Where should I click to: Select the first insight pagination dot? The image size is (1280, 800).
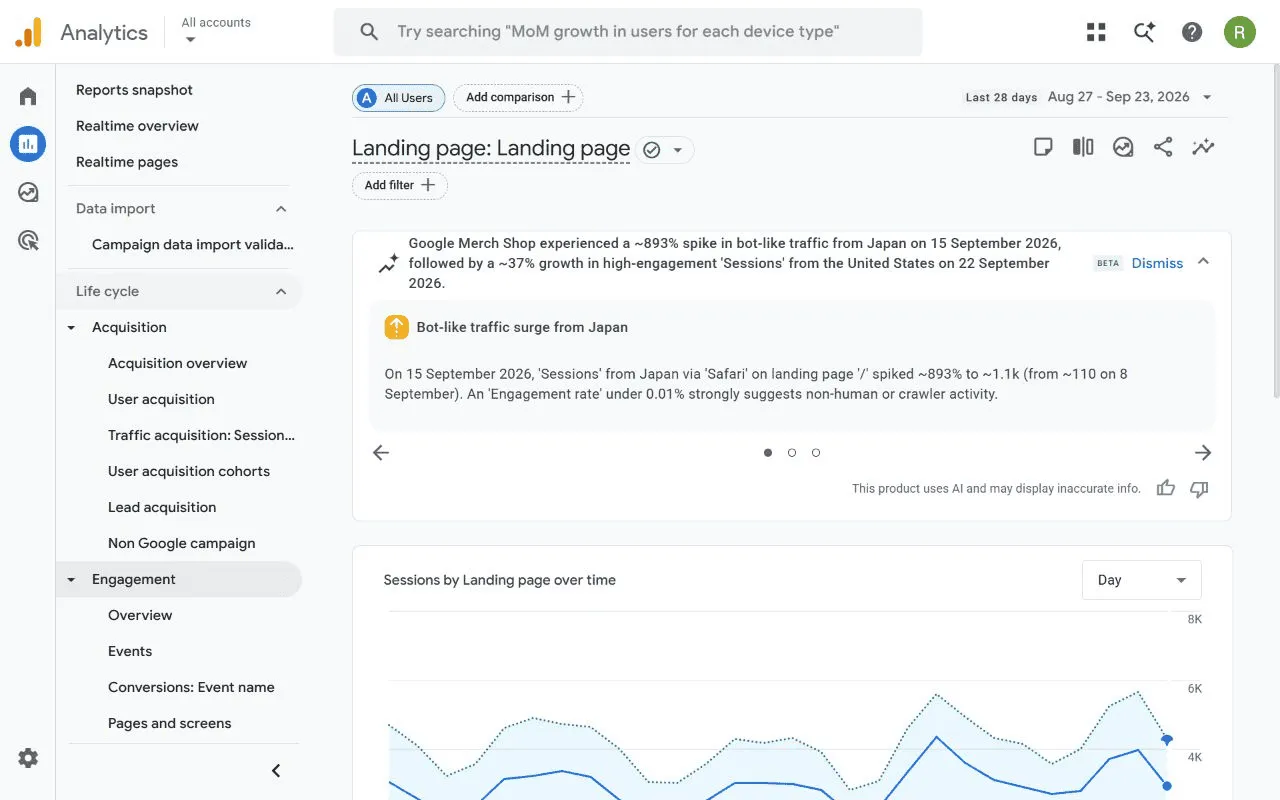coord(768,453)
